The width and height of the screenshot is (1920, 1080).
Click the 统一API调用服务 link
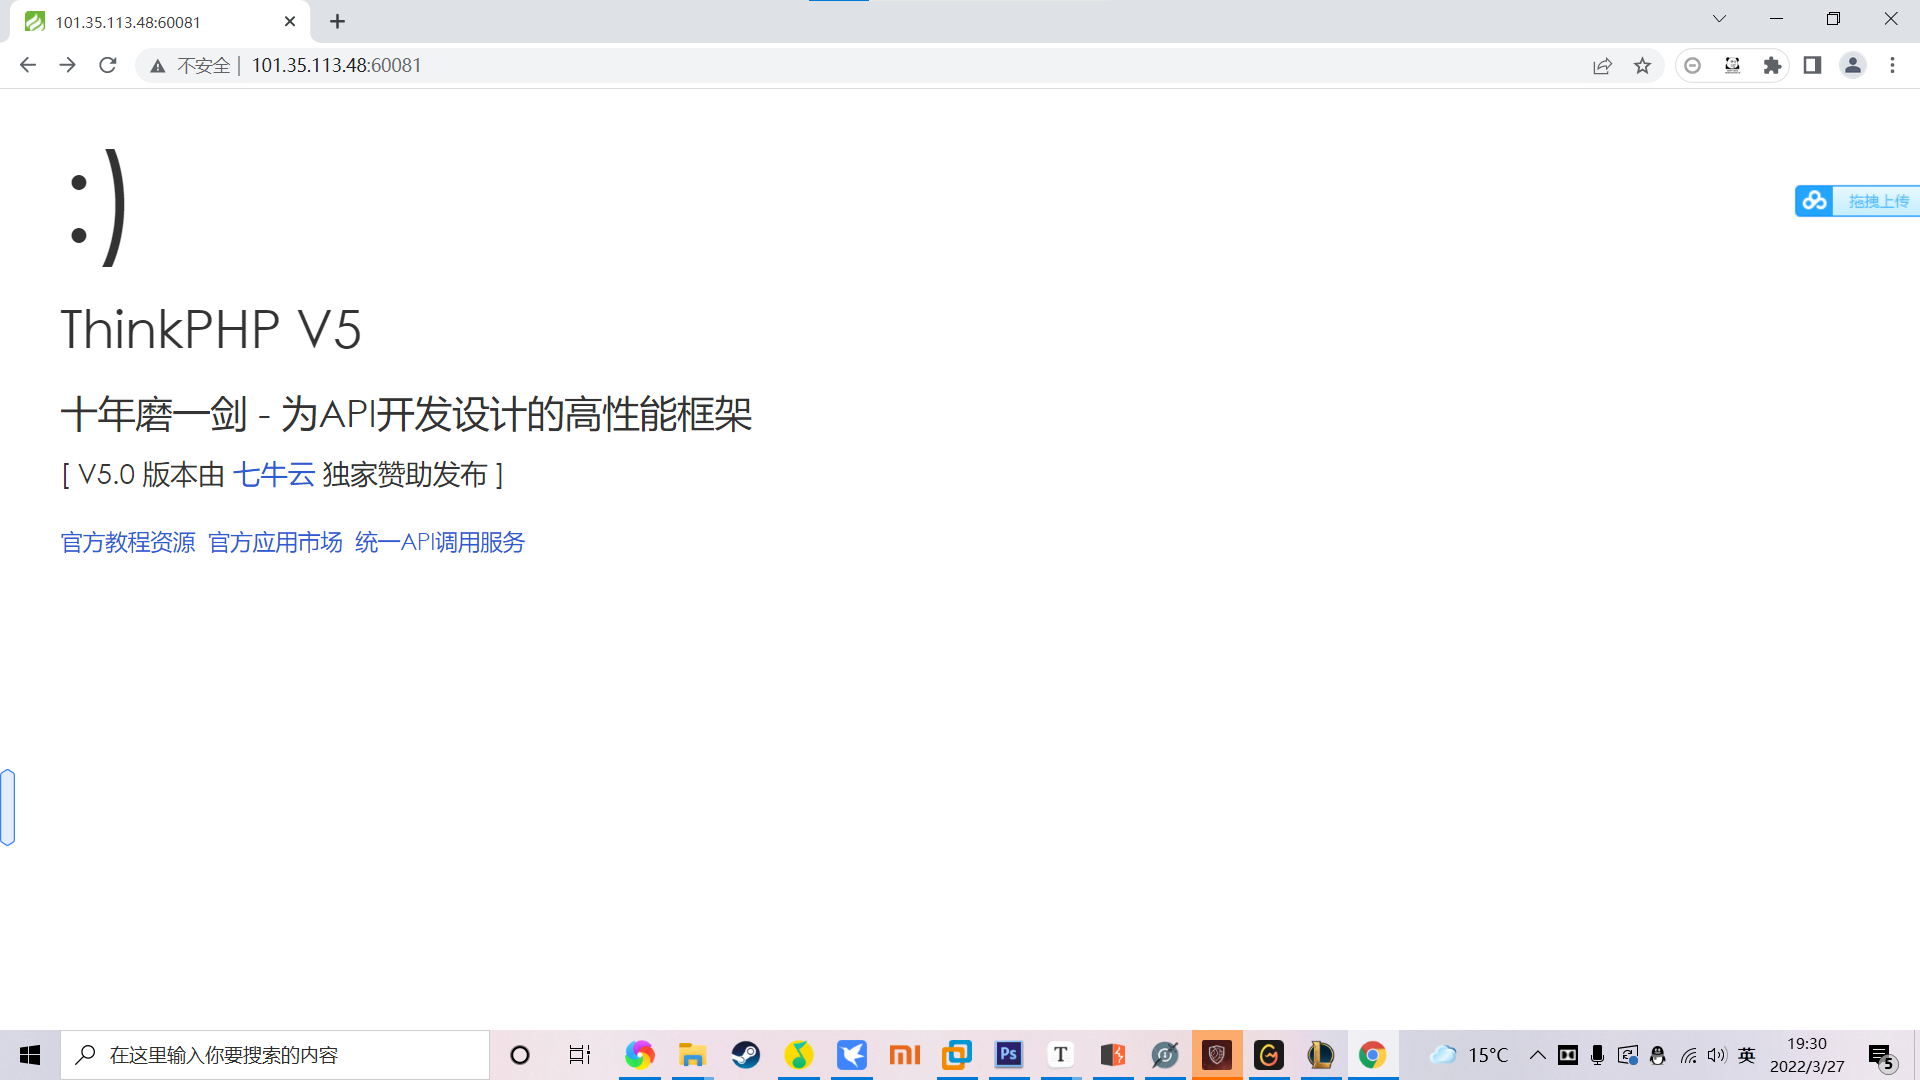click(x=440, y=542)
